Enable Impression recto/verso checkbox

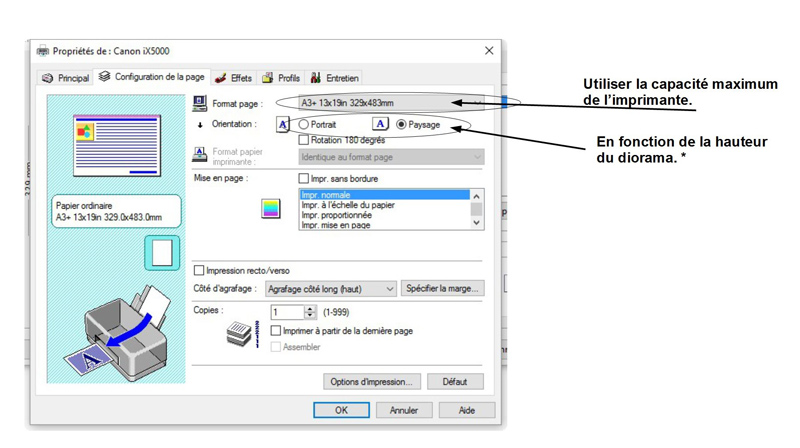pyautogui.click(x=199, y=270)
